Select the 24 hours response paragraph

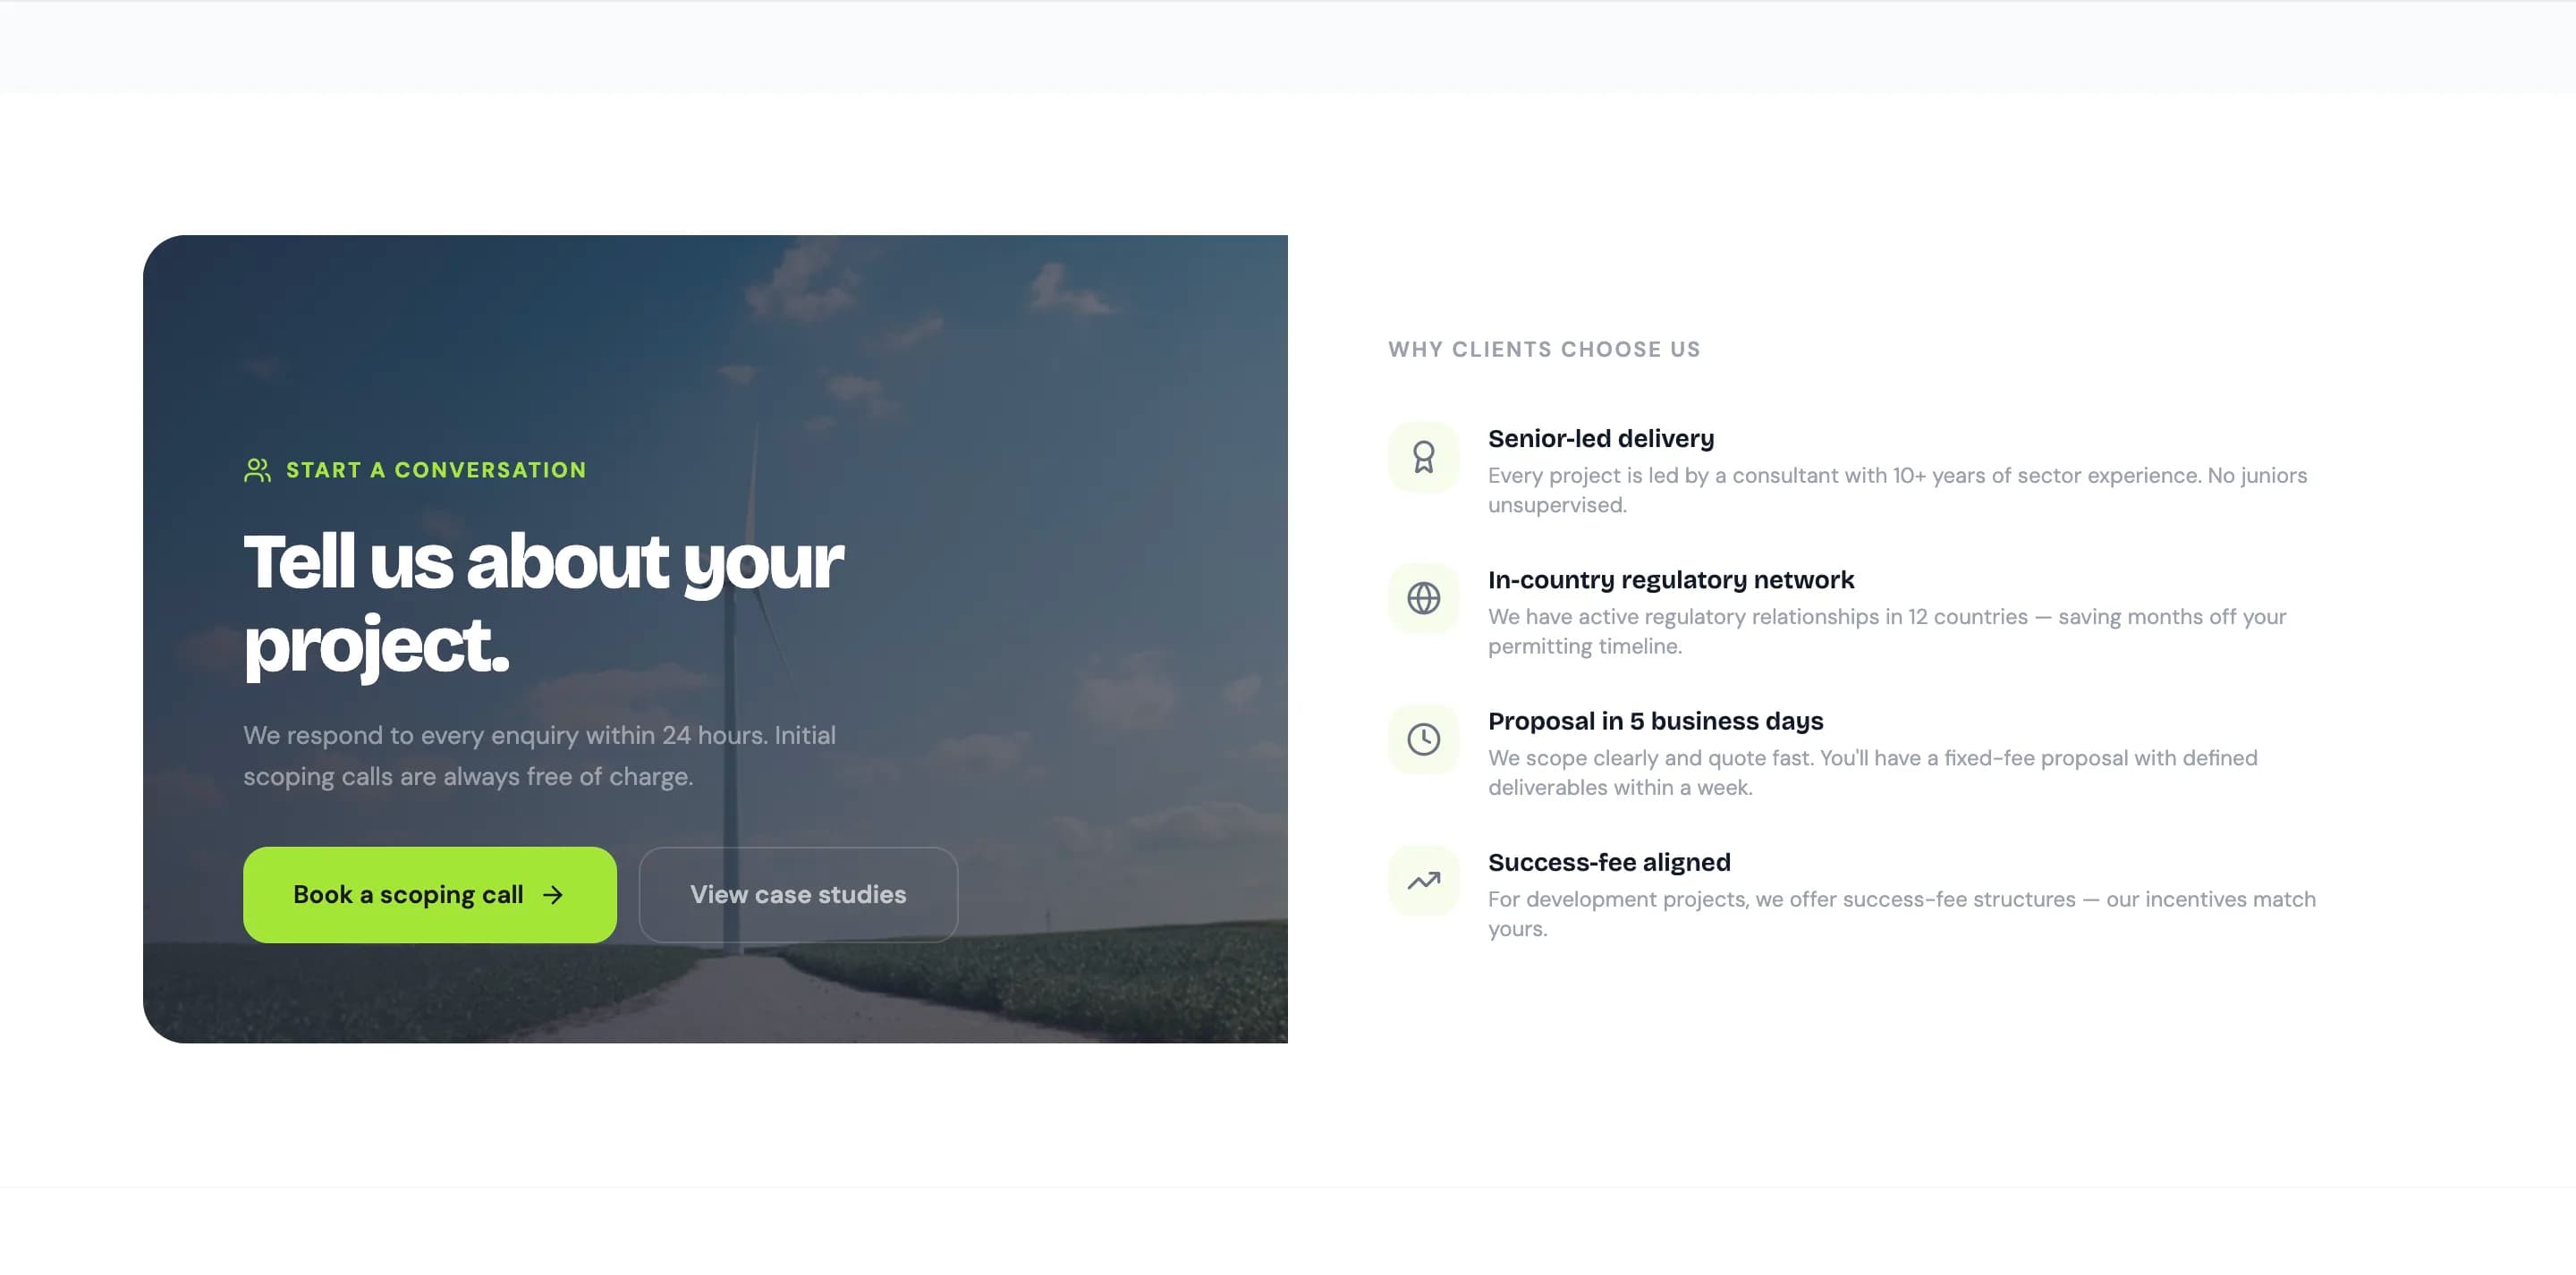click(540, 755)
